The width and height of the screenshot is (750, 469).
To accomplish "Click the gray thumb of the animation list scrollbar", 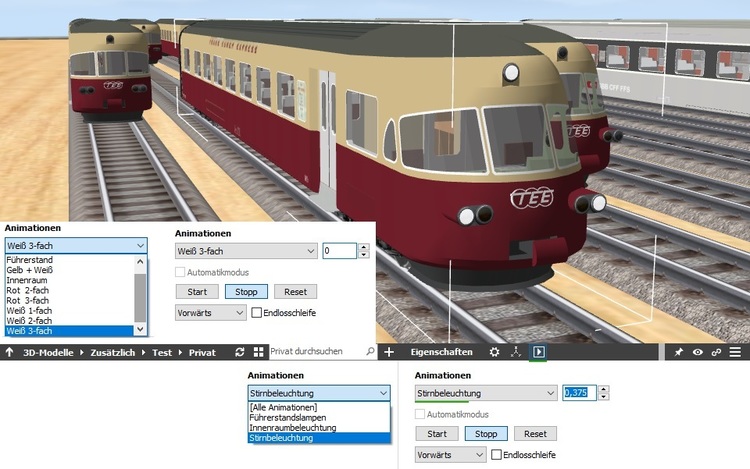I will point(140,297).
